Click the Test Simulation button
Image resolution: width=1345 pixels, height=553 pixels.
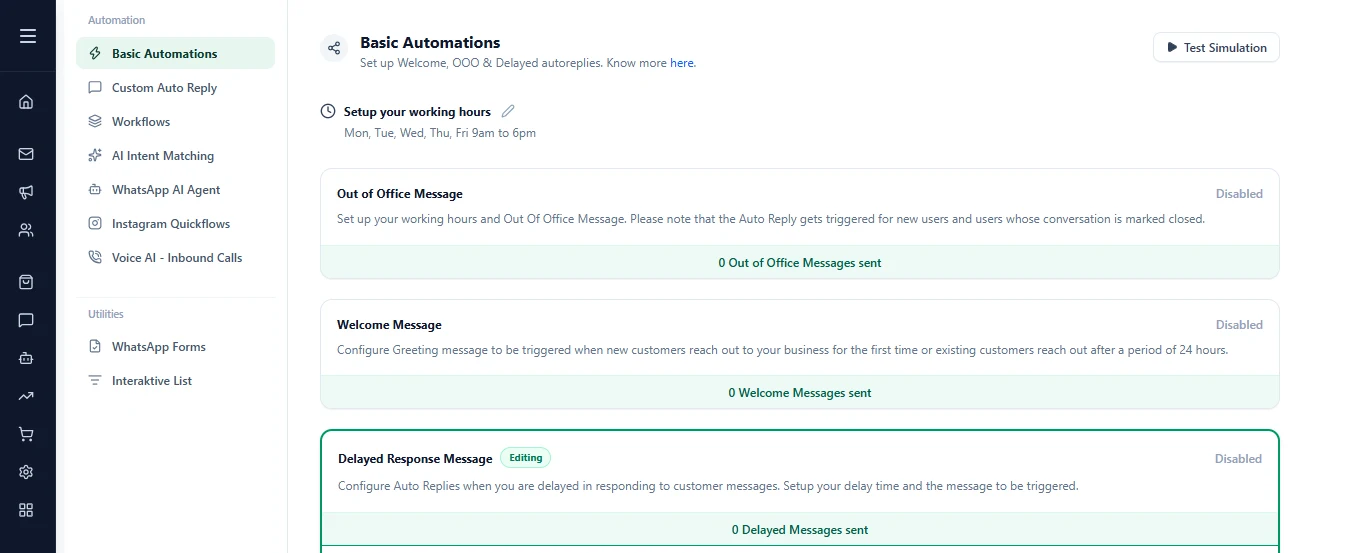[x=1216, y=48]
